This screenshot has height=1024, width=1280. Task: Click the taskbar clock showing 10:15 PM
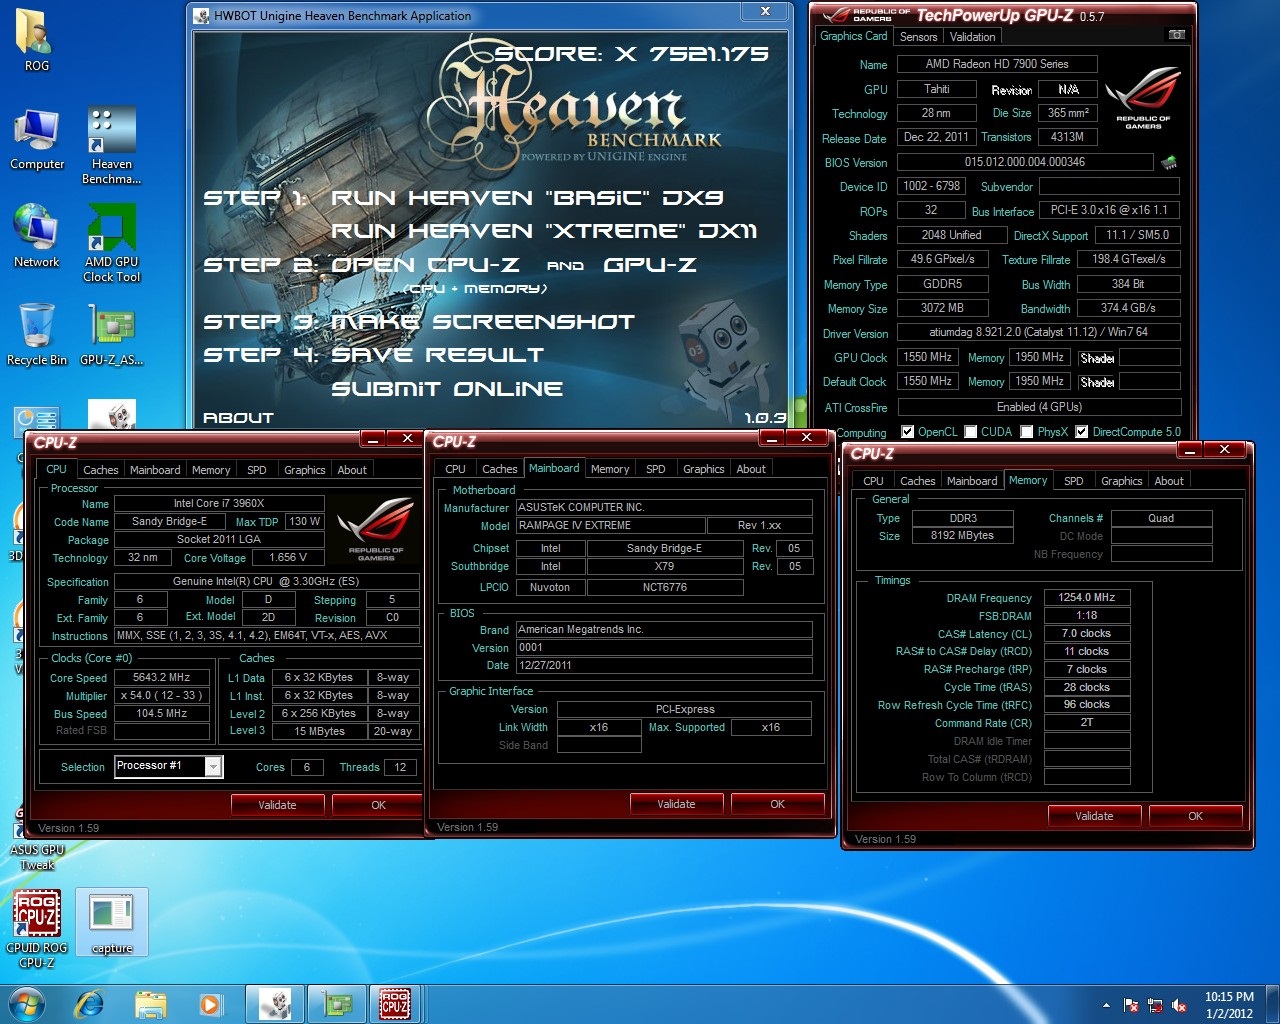(x=1229, y=1004)
